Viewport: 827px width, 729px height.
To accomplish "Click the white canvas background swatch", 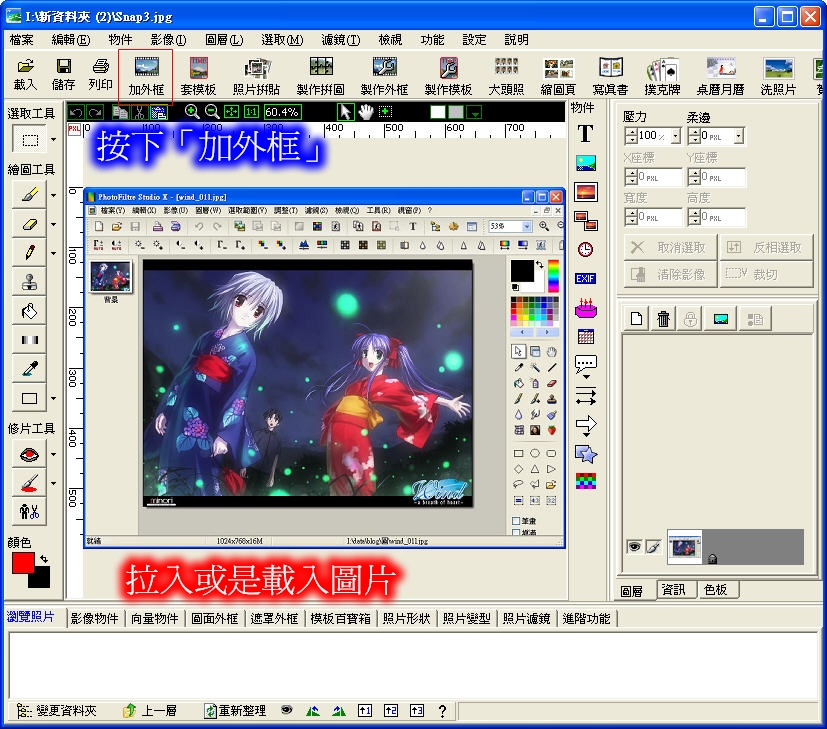I will click(x=438, y=112).
